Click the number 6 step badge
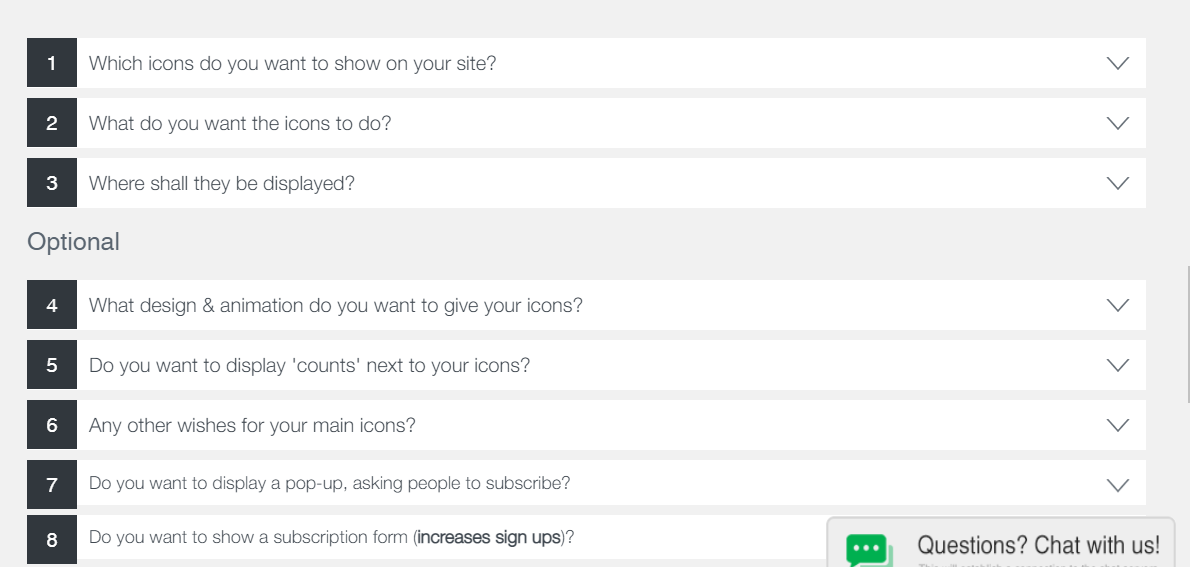The image size is (1190, 567). coord(52,425)
